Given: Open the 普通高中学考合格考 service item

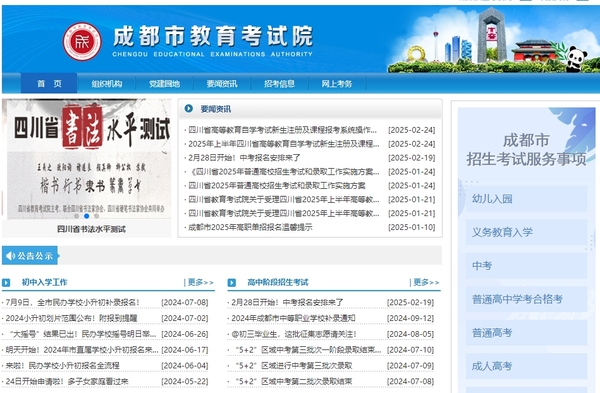Looking at the screenshot, I should [526, 299].
